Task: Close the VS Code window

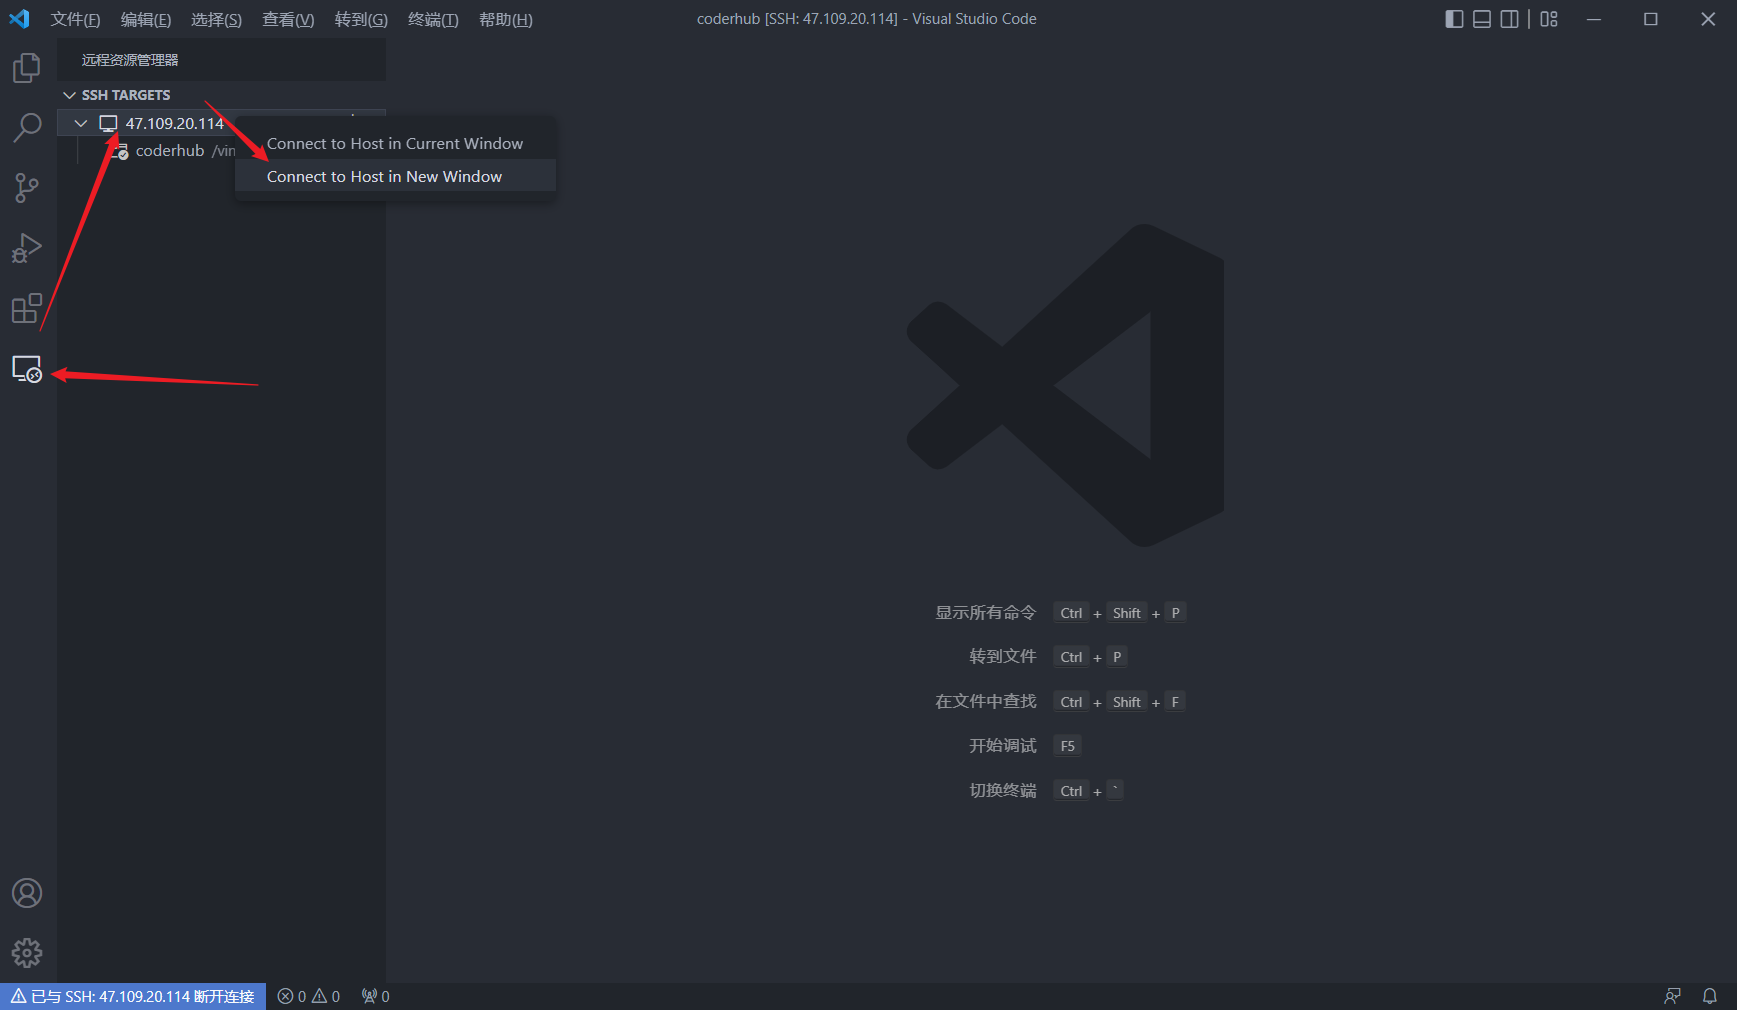Action: [1708, 19]
